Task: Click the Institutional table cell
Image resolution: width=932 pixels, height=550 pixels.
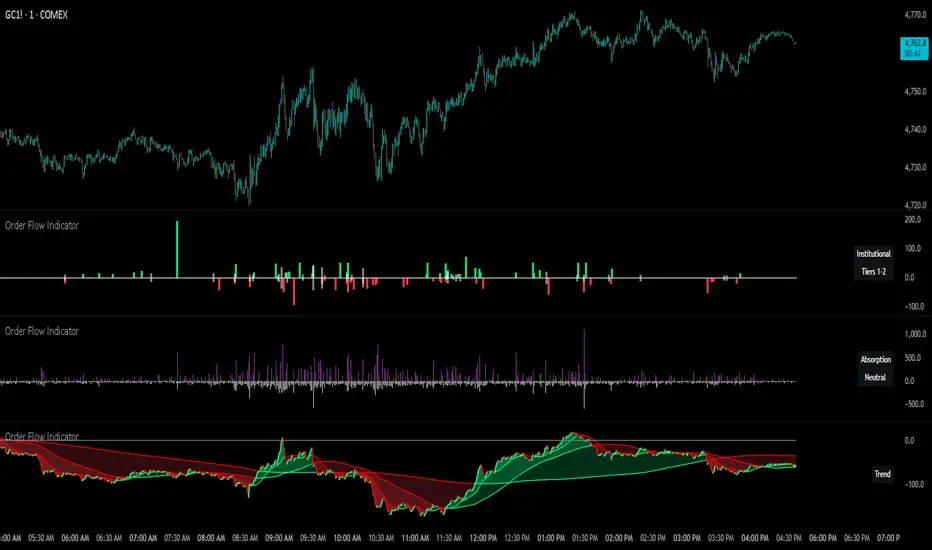Action: [873, 254]
